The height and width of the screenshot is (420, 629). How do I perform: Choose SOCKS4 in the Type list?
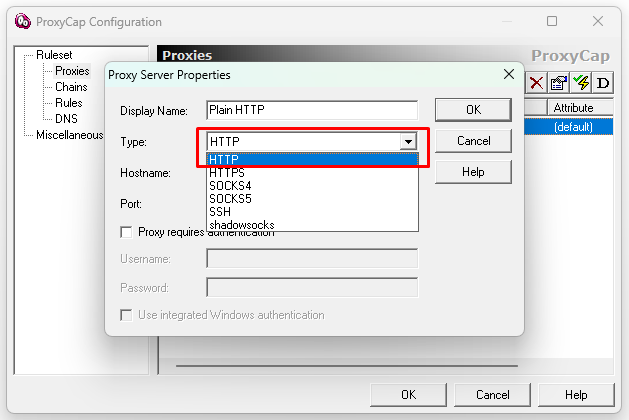(x=312, y=186)
